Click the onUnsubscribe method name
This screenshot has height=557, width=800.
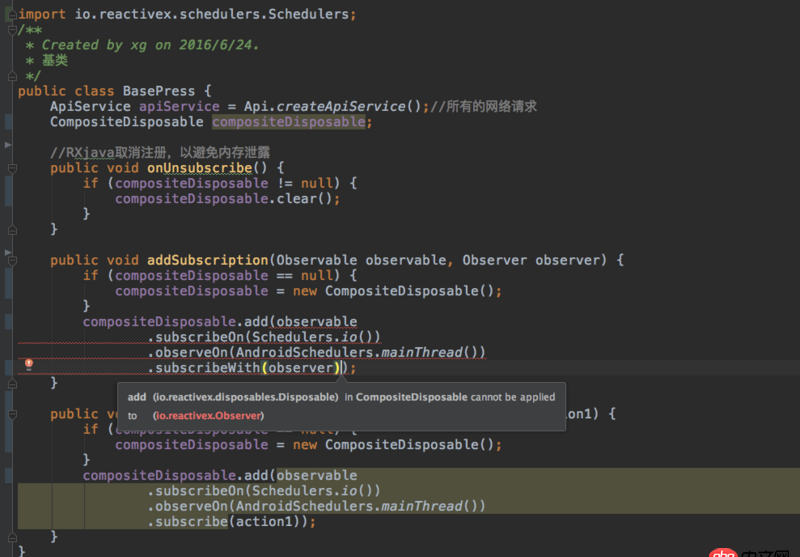pyautogui.click(x=199, y=168)
